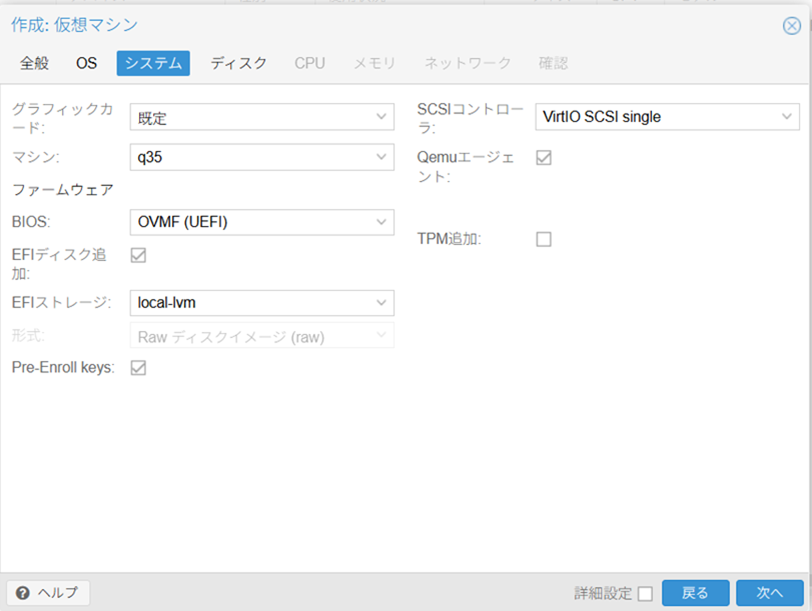Click the 既定 graphics card field
812x611 pixels.
click(x=262, y=117)
